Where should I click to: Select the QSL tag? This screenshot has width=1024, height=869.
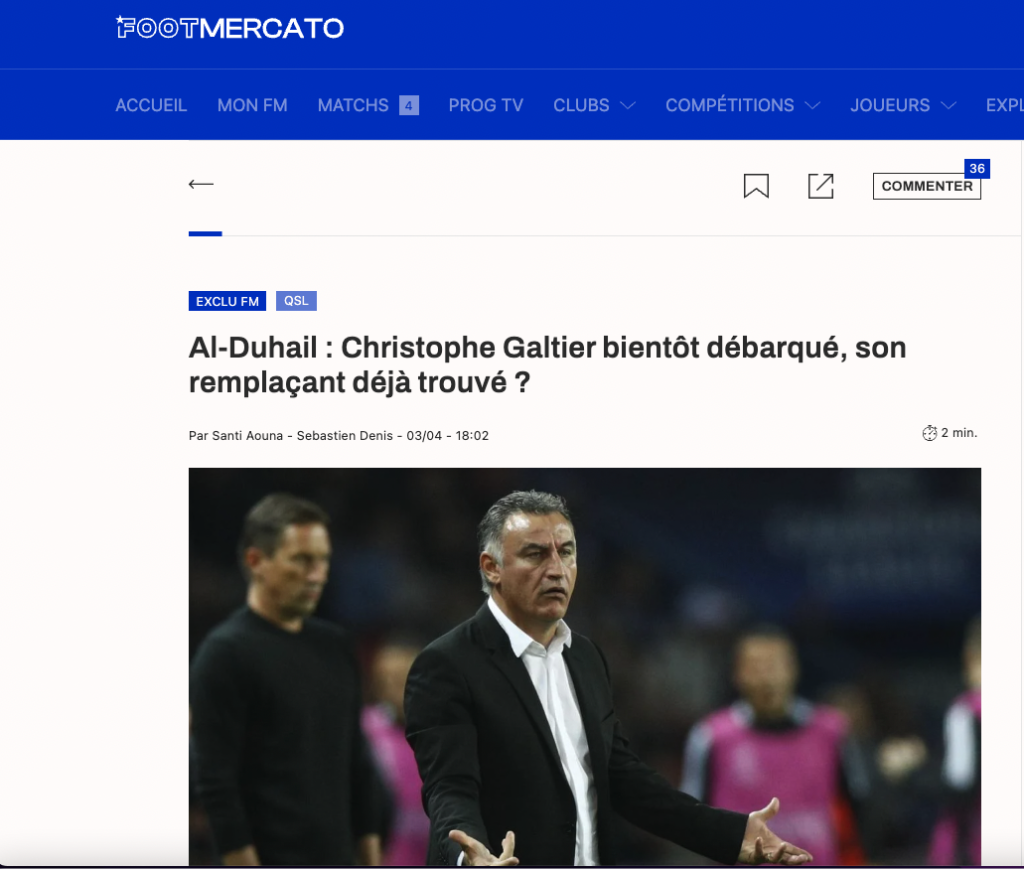coord(296,300)
